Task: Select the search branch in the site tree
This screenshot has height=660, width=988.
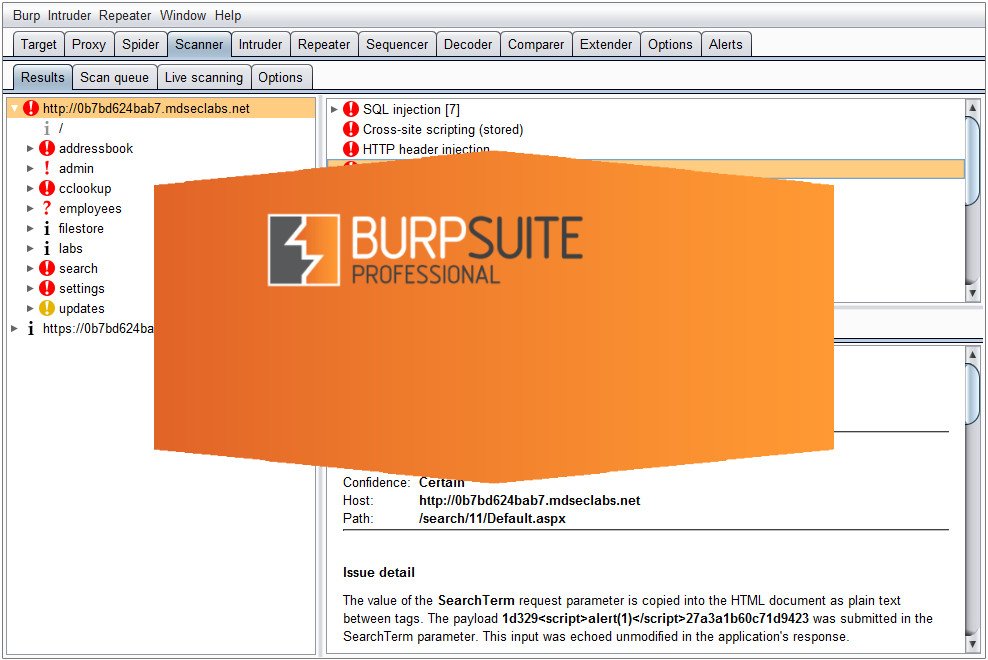Action: coord(81,268)
